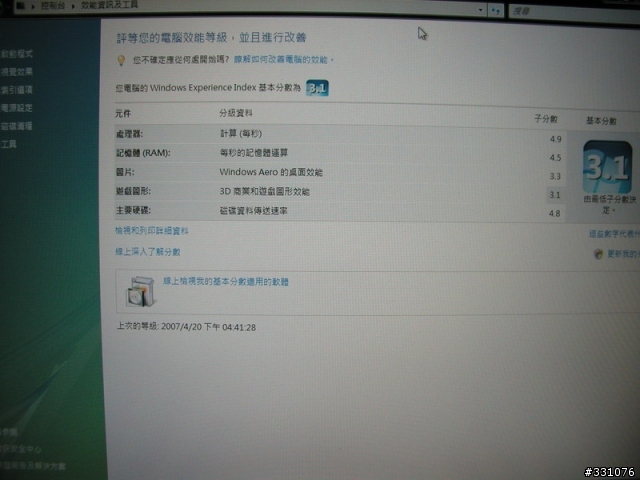Screen dimensions: 640x480
Task: Click the 評等您的電腦效能等級 heading
Action: (x=211, y=38)
